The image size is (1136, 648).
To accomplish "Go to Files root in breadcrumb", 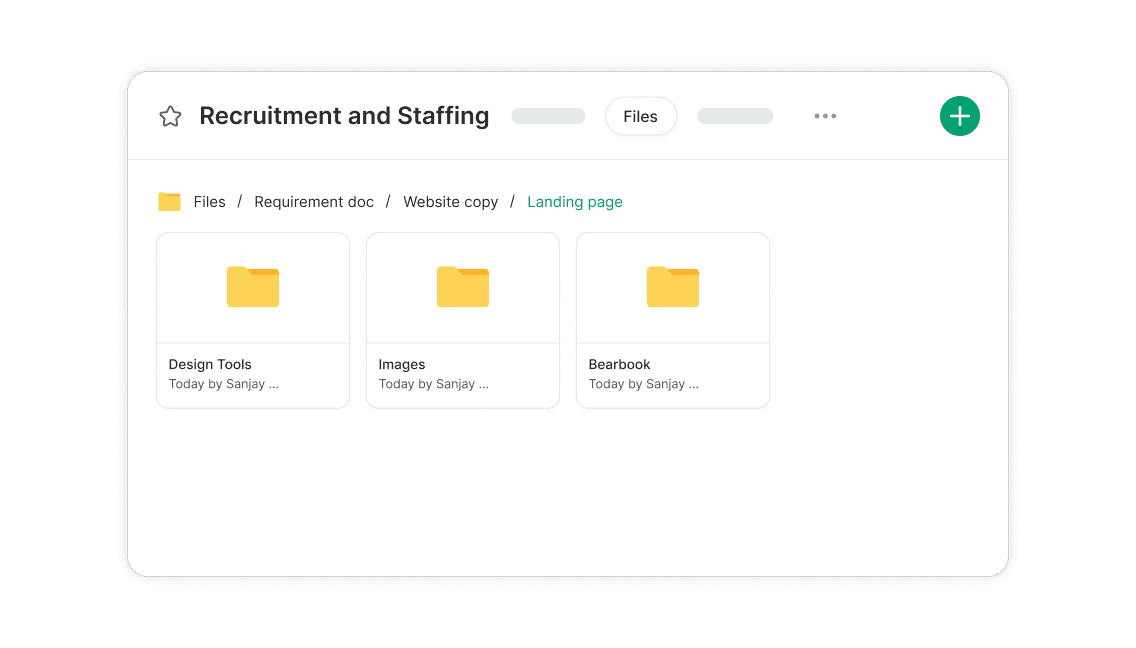I will click(x=209, y=202).
